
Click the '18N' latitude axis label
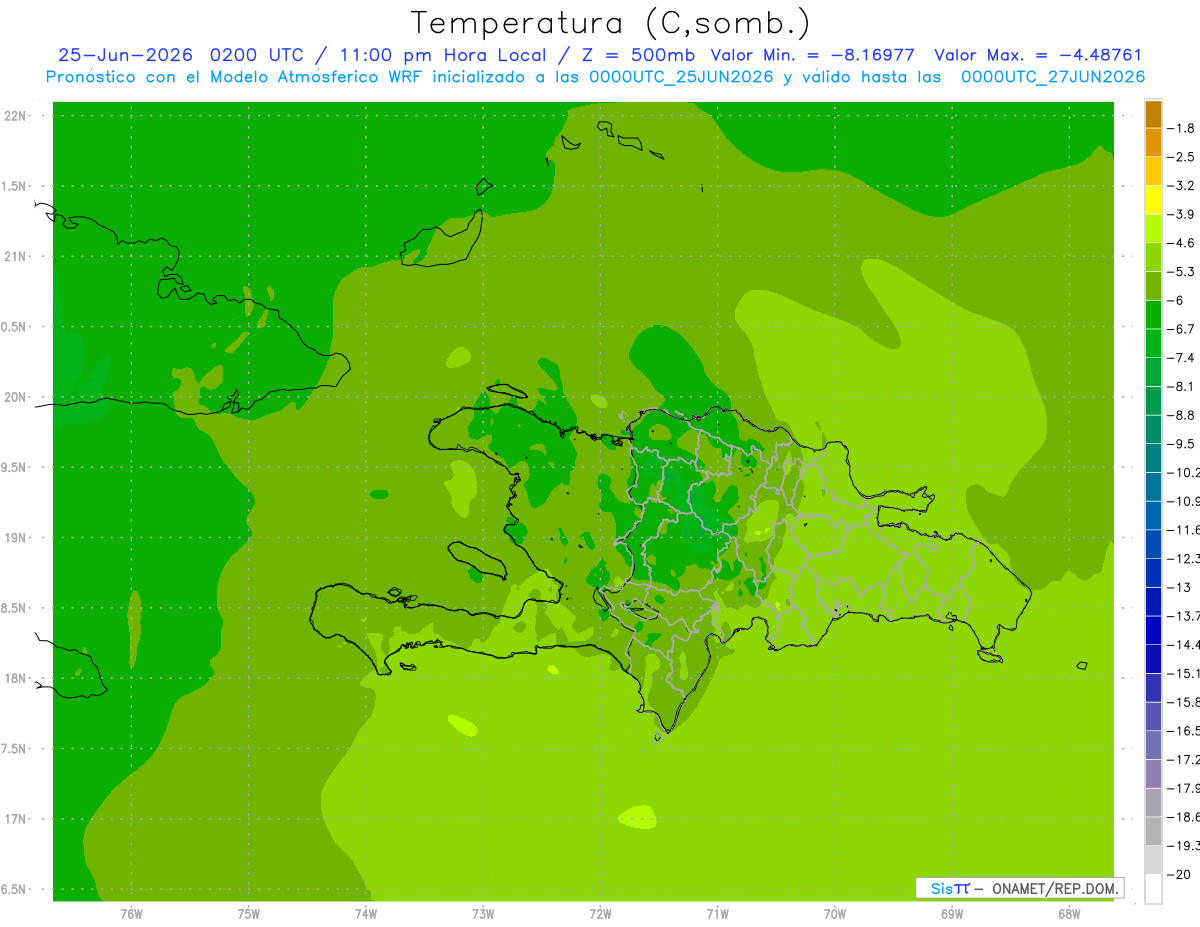pyautogui.click(x=16, y=679)
